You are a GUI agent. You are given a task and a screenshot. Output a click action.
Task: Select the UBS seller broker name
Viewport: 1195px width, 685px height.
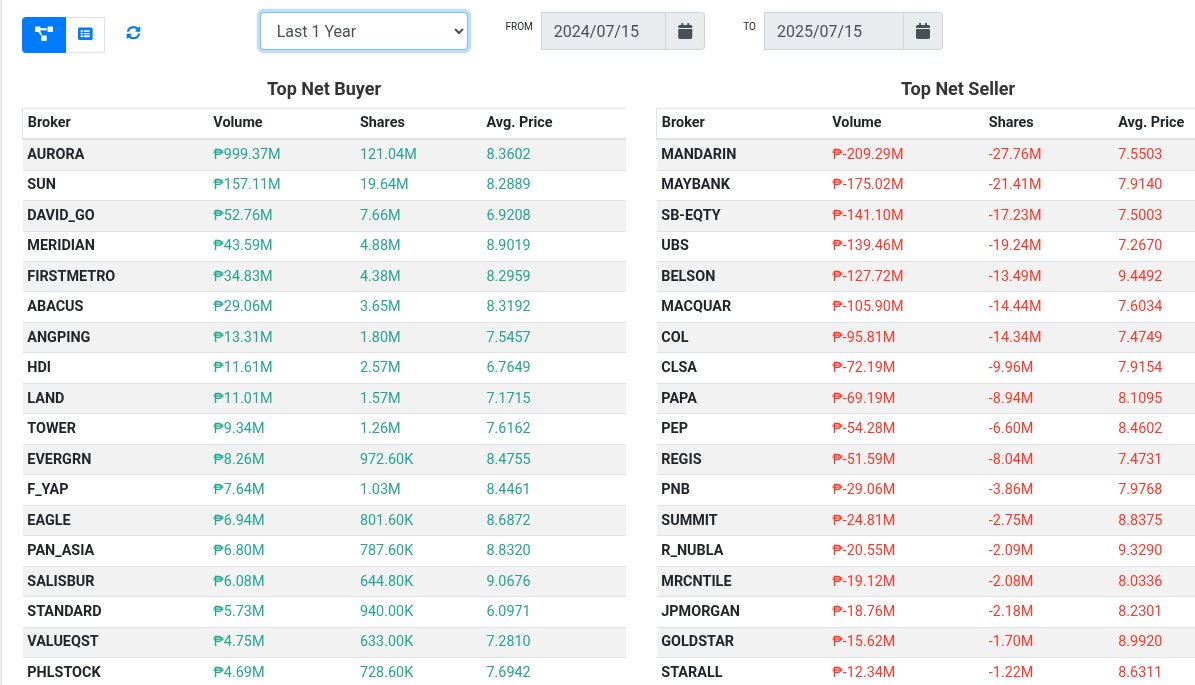675,245
